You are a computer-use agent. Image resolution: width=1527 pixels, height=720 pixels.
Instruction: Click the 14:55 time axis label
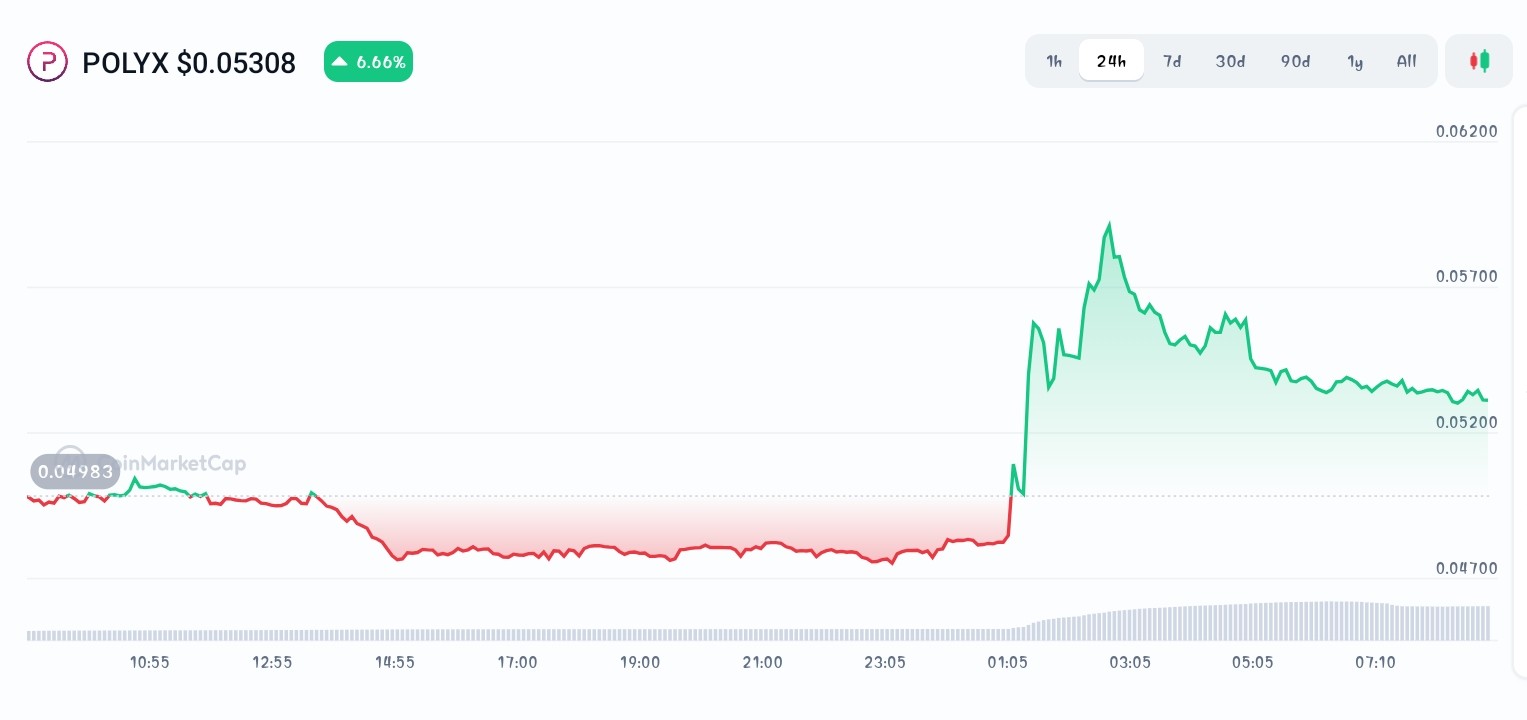[395, 662]
